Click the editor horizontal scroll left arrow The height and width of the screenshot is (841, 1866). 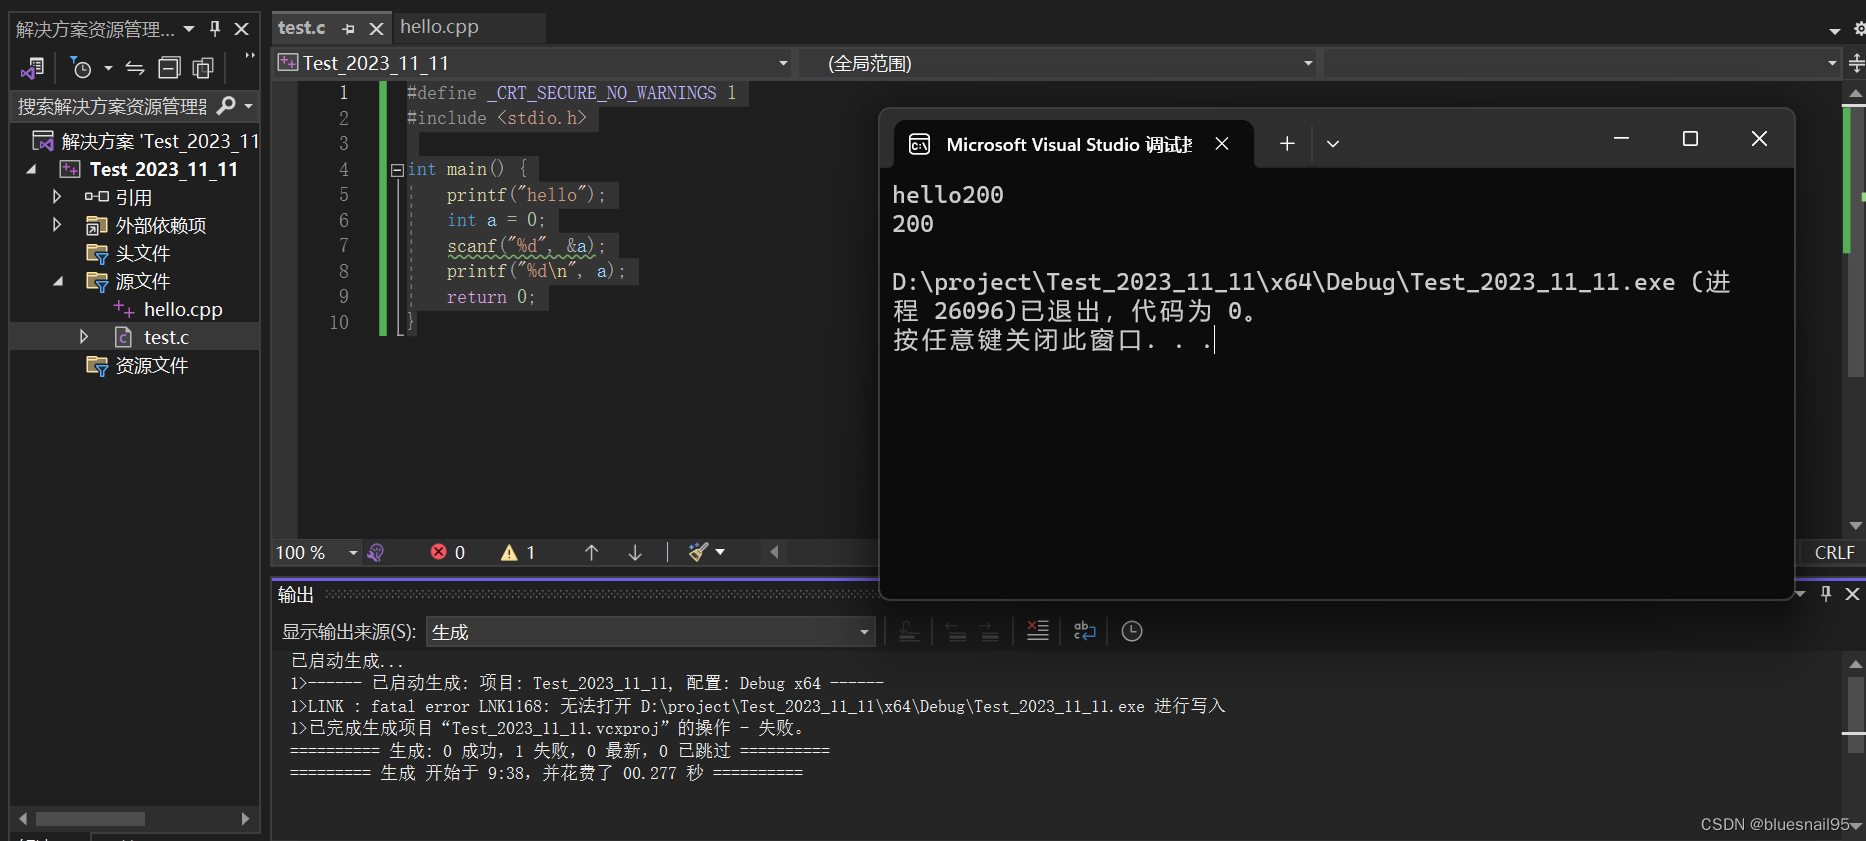(774, 552)
